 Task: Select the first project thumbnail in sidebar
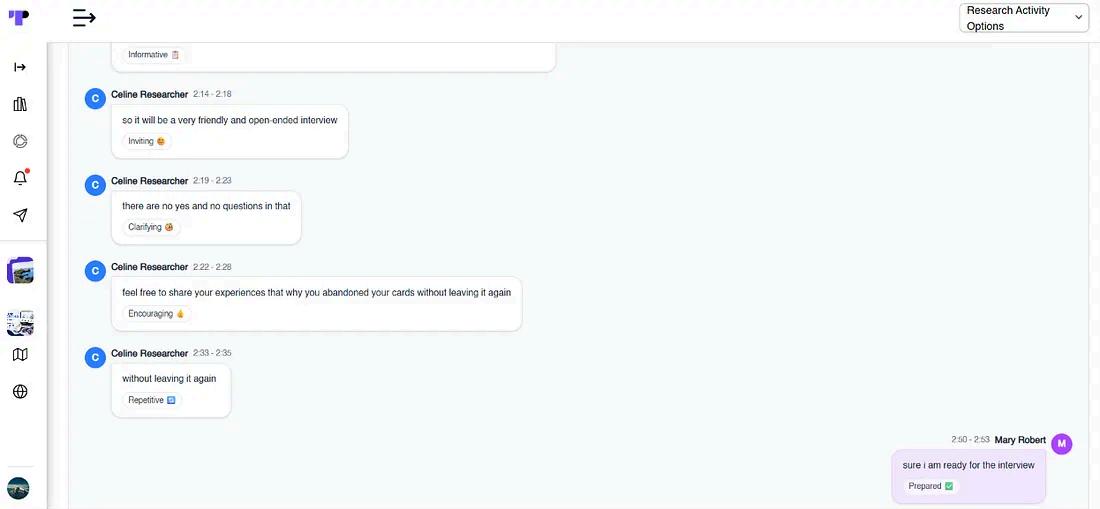20,270
